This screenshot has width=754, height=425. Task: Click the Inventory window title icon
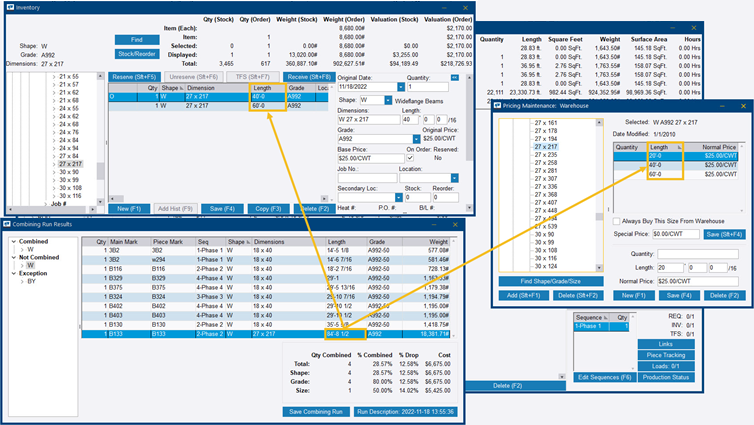pos(7,6)
